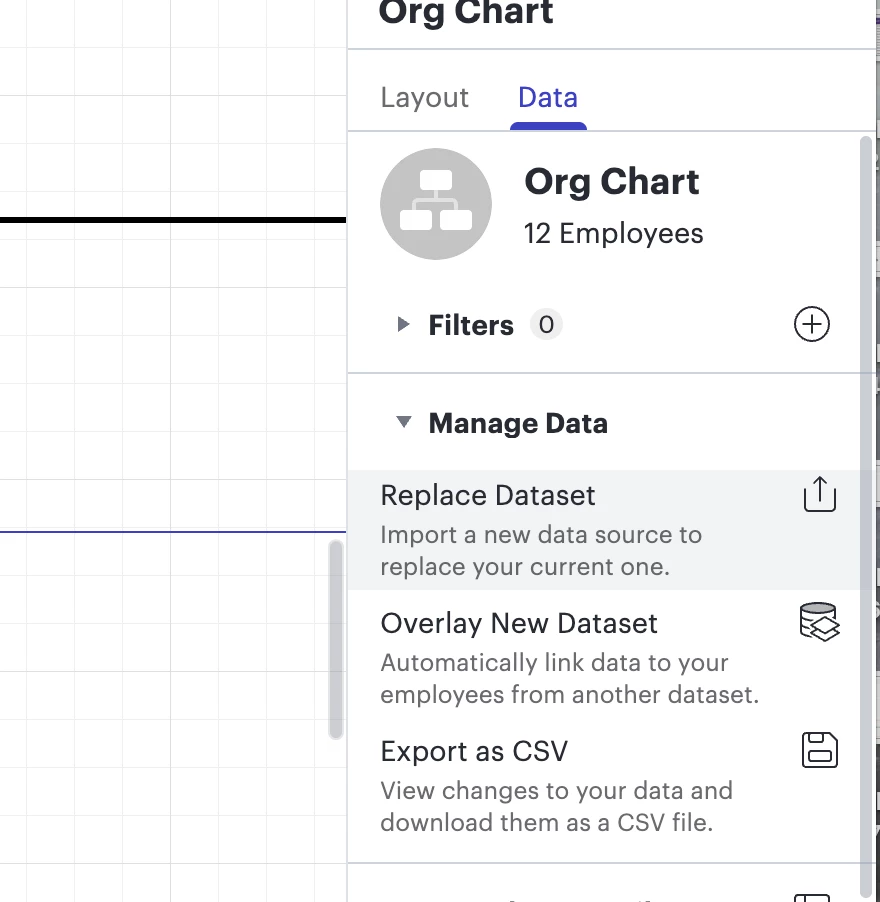Click the Filters count badge showing 0
The width and height of the screenshot is (880, 902).
[x=546, y=324]
